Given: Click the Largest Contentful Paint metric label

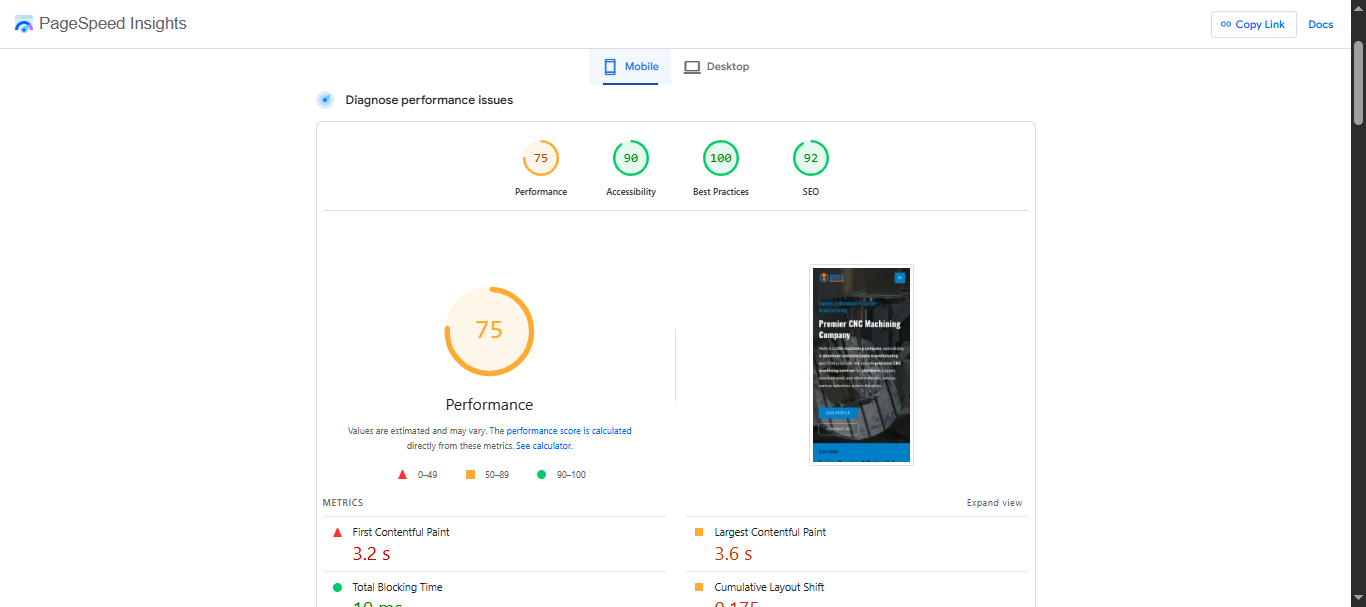Looking at the screenshot, I should [x=770, y=532].
